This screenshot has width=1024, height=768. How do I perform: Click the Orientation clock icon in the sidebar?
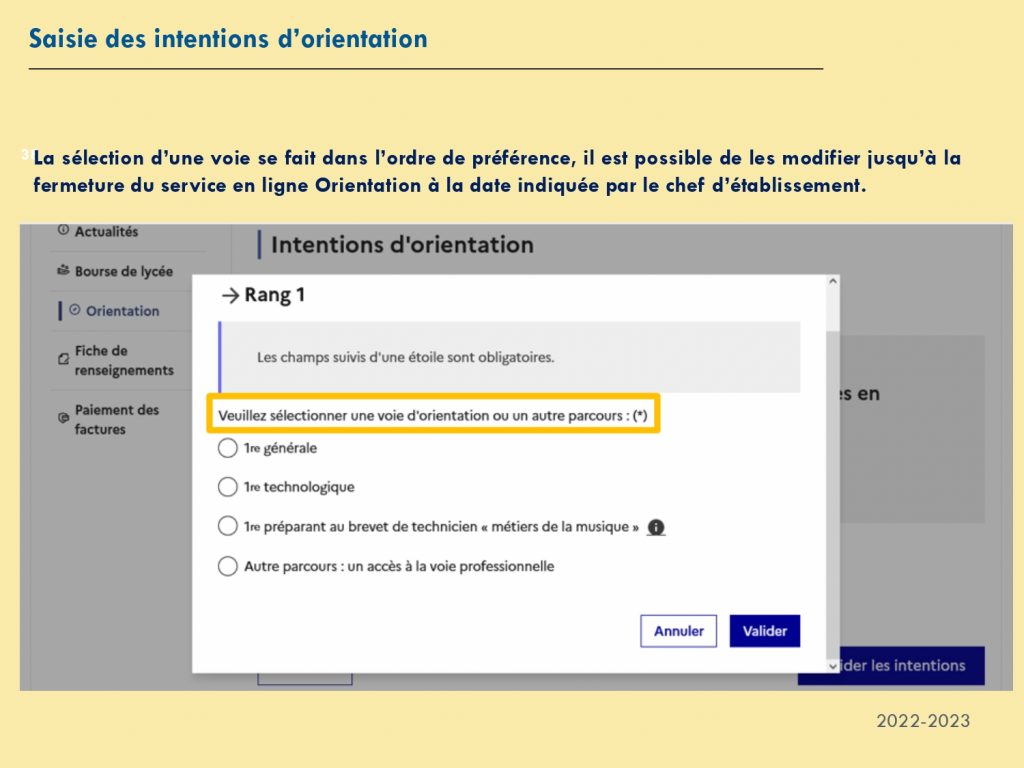[75, 311]
